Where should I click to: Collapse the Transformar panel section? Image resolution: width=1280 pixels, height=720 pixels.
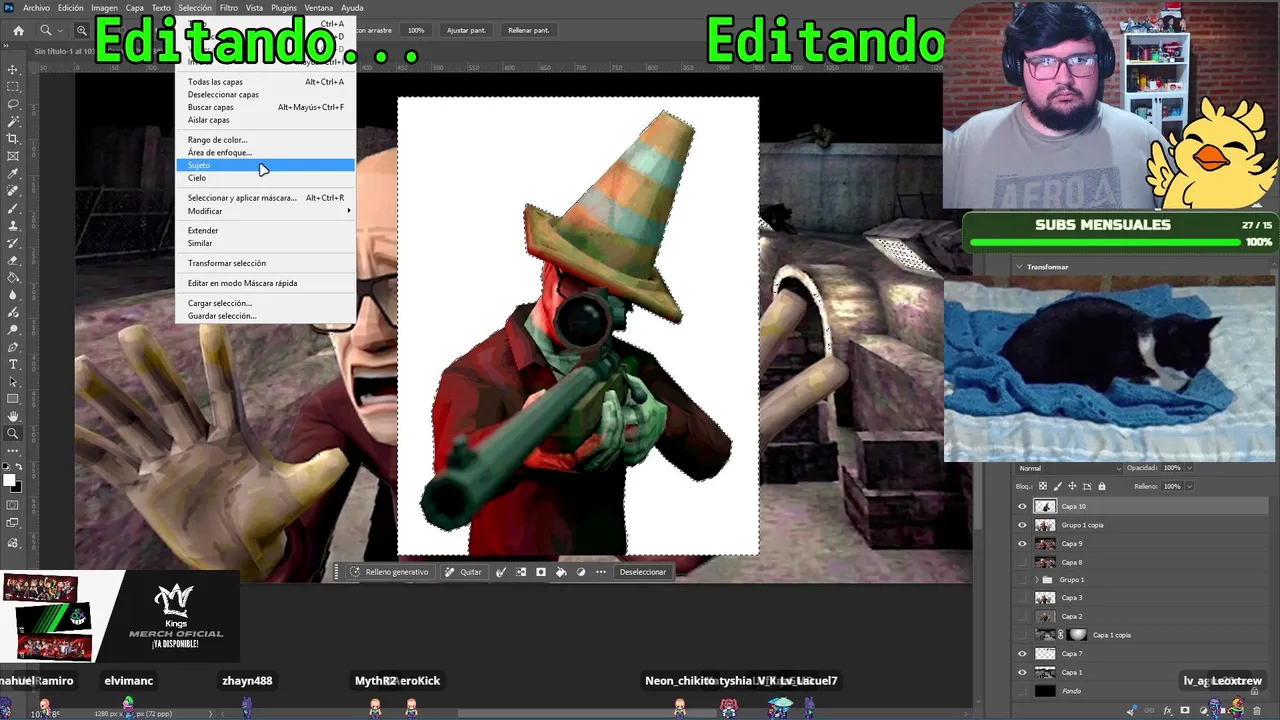click(1019, 267)
